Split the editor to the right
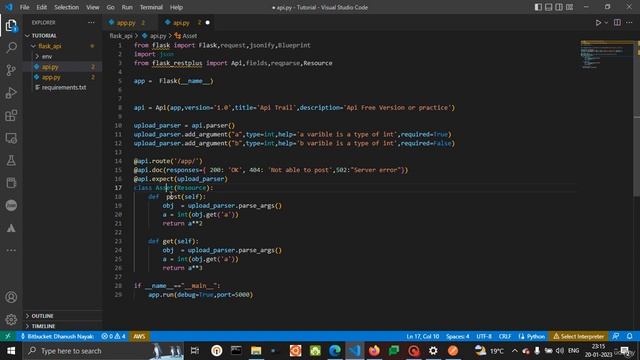The height and width of the screenshot is (360, 640). click(617, 23)
